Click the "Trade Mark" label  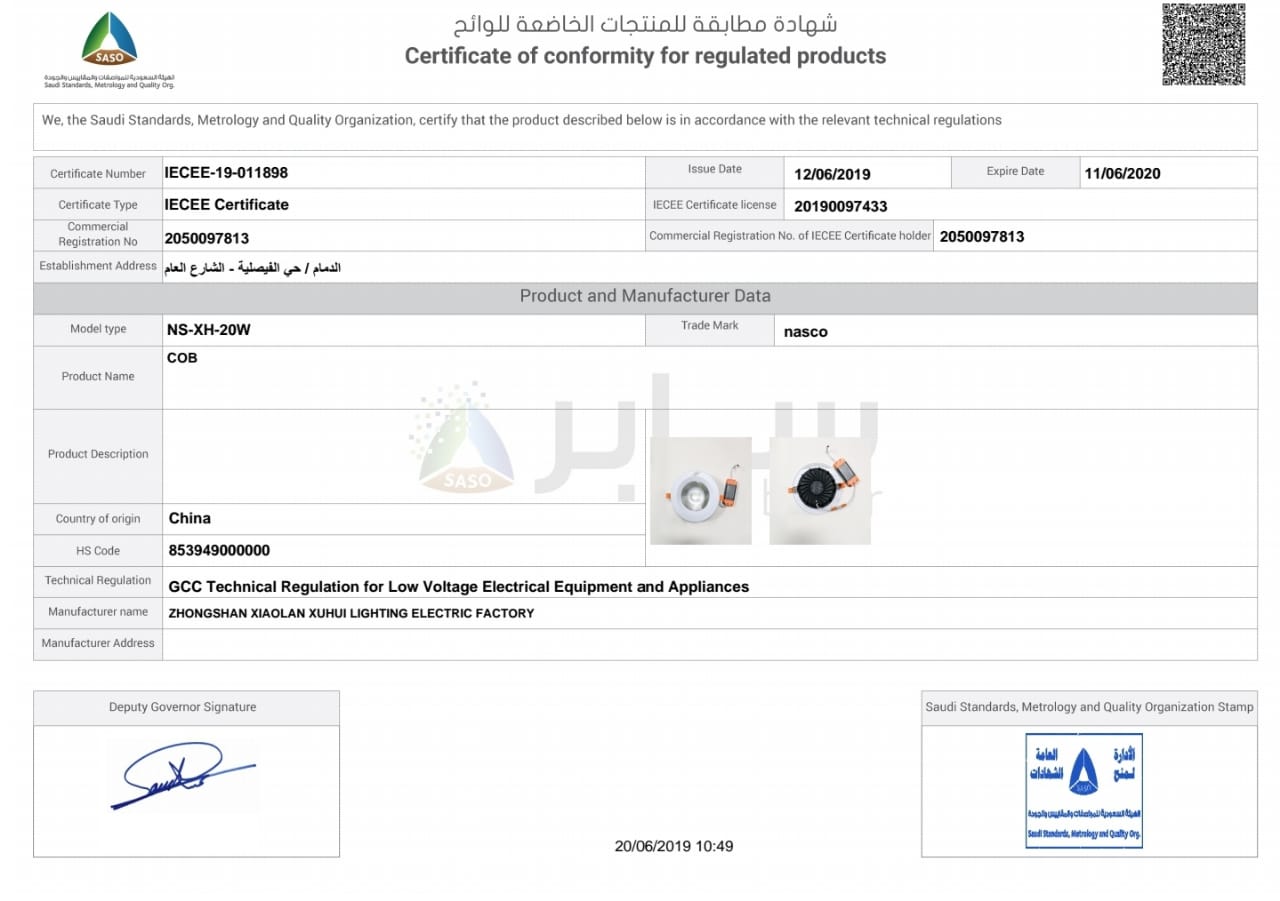[710, 326]
